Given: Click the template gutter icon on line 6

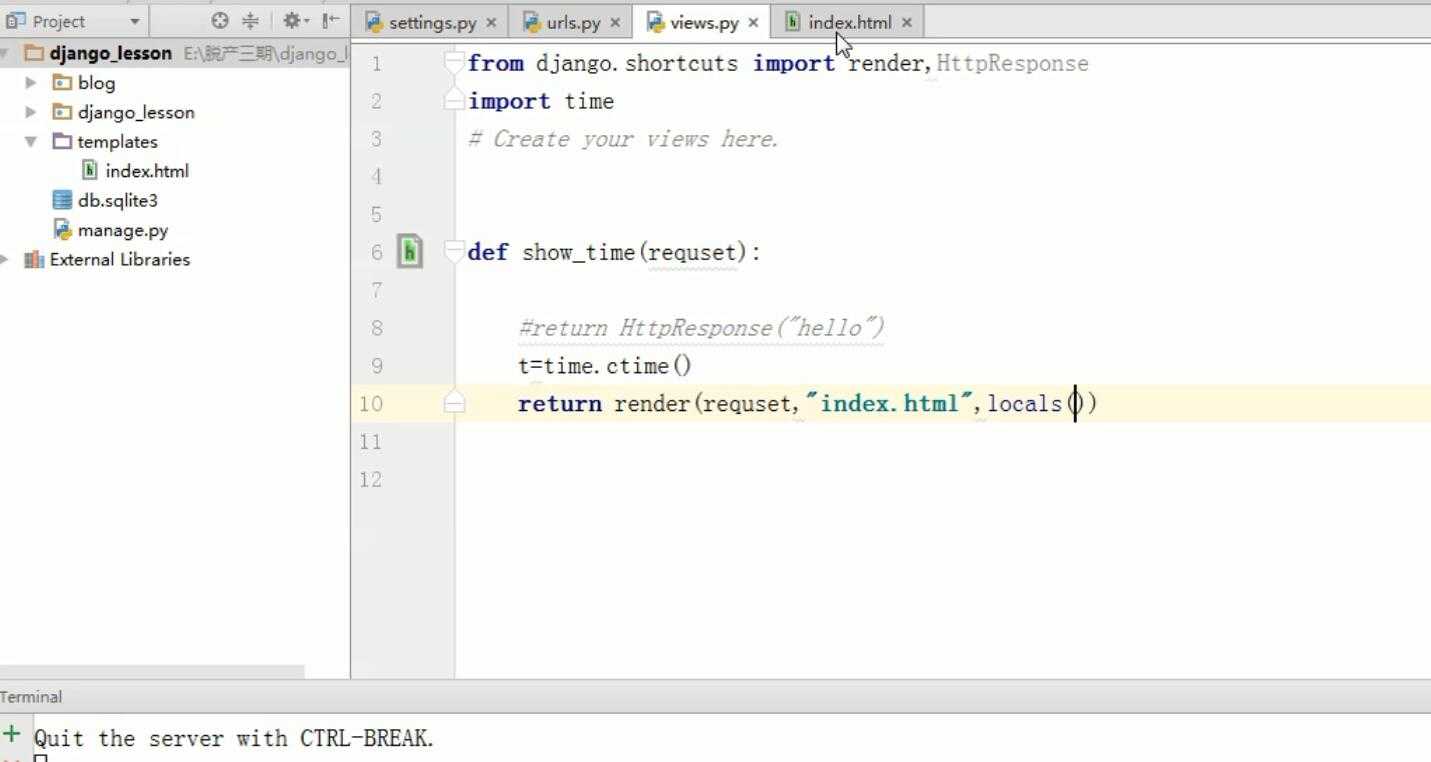Looking at the screenshot, I should (x=409, y=252).
